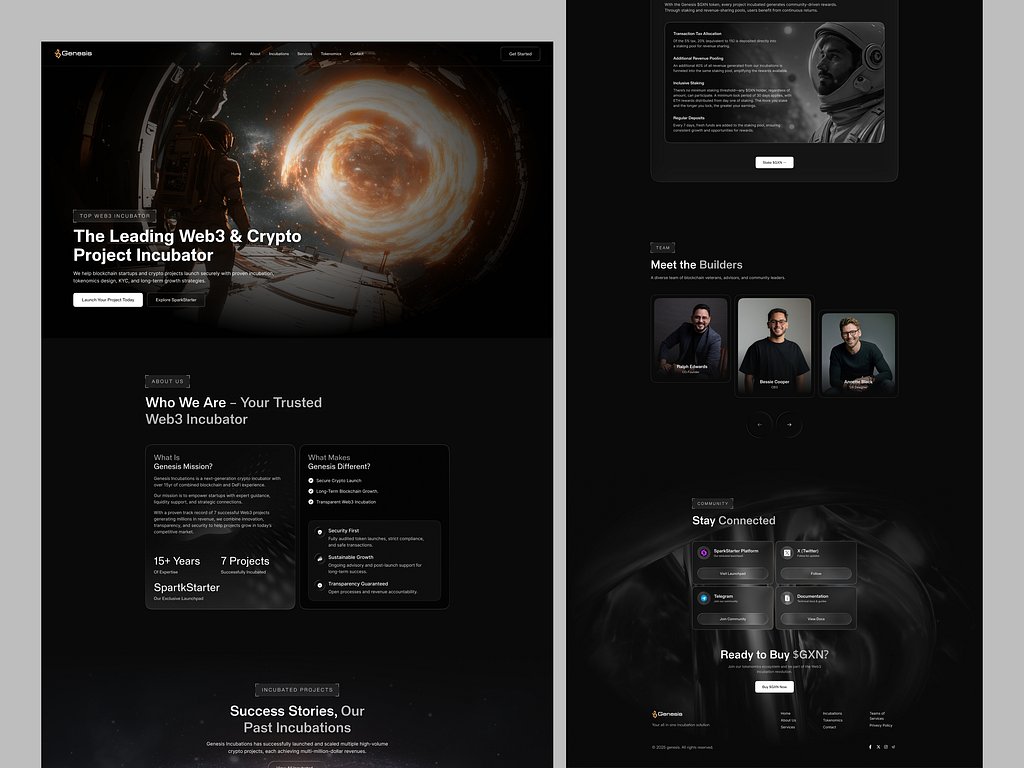Open the footer Terms of Services link
This screenshot has height=768, width=1024.
coord(877,716)
